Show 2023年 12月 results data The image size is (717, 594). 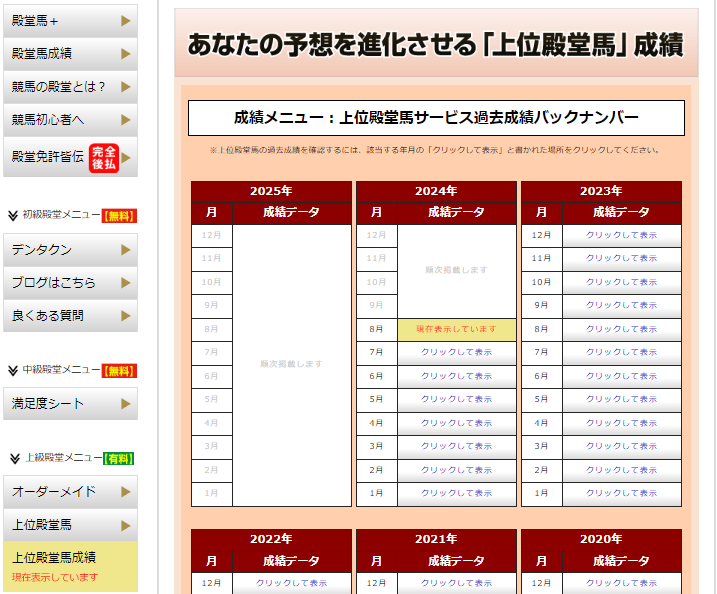pos(621,235)
